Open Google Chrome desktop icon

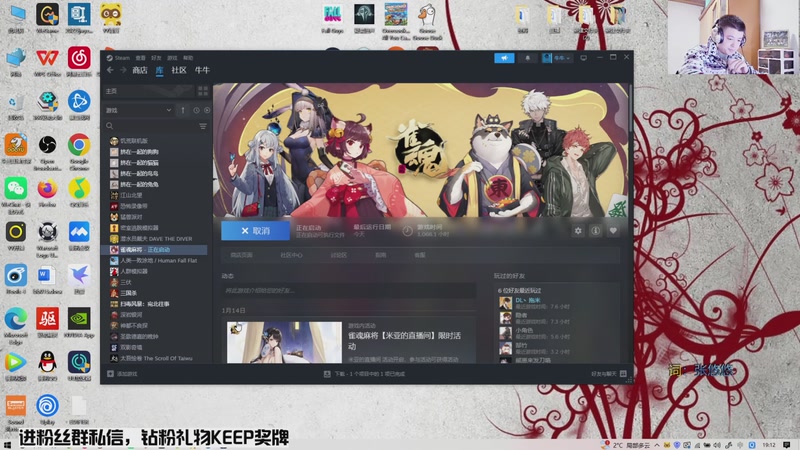[79, 149]
